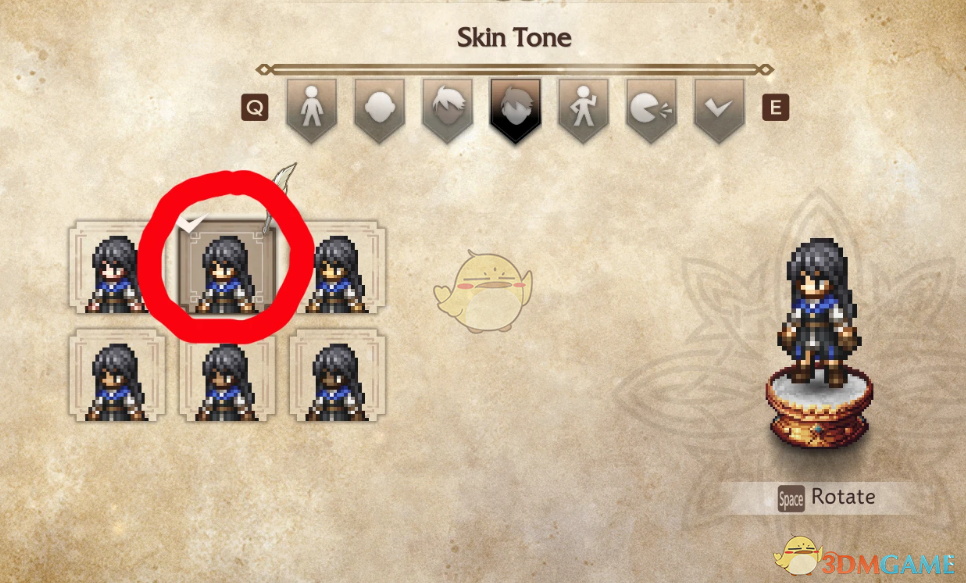Image resolution: width=966 pixels, height=583 pixels.
Task: Open the body type tab icon
Action: coord(312,110)
